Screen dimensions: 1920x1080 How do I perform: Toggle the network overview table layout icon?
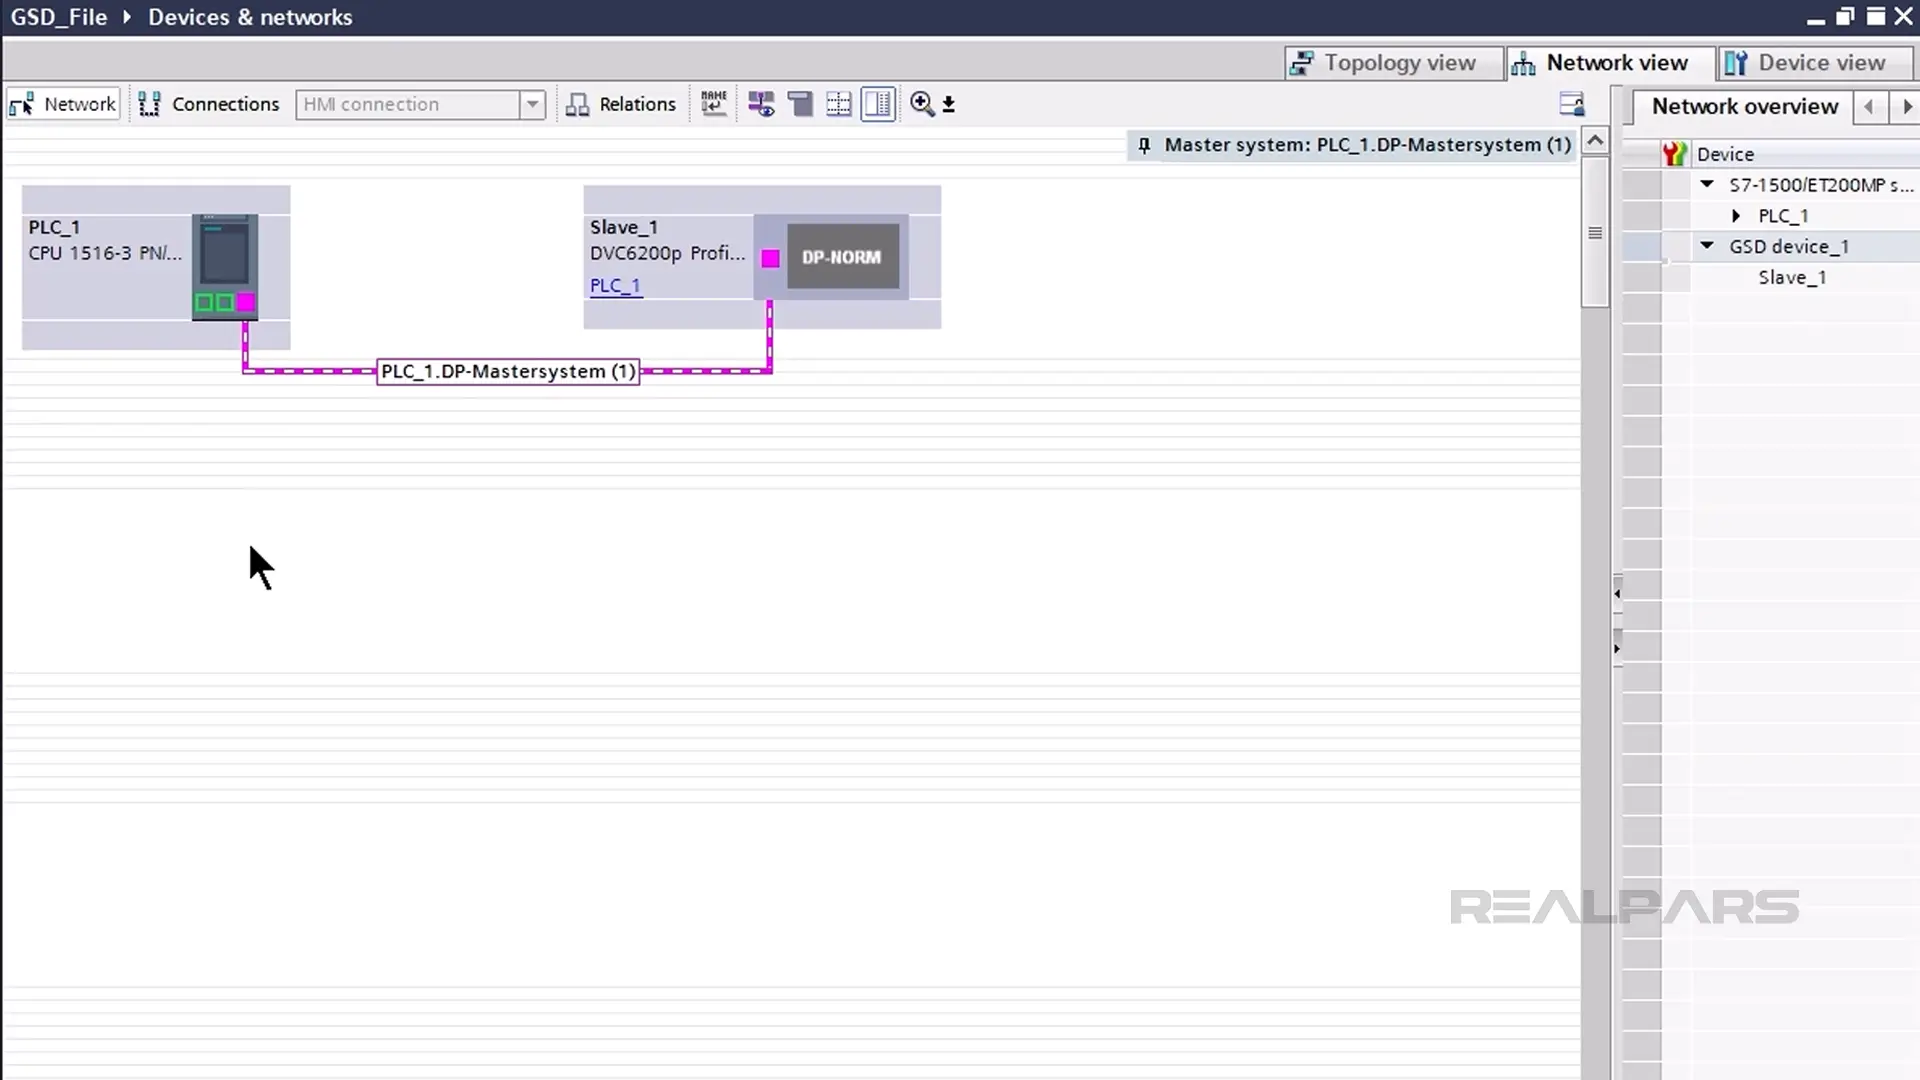pos(878,104)
